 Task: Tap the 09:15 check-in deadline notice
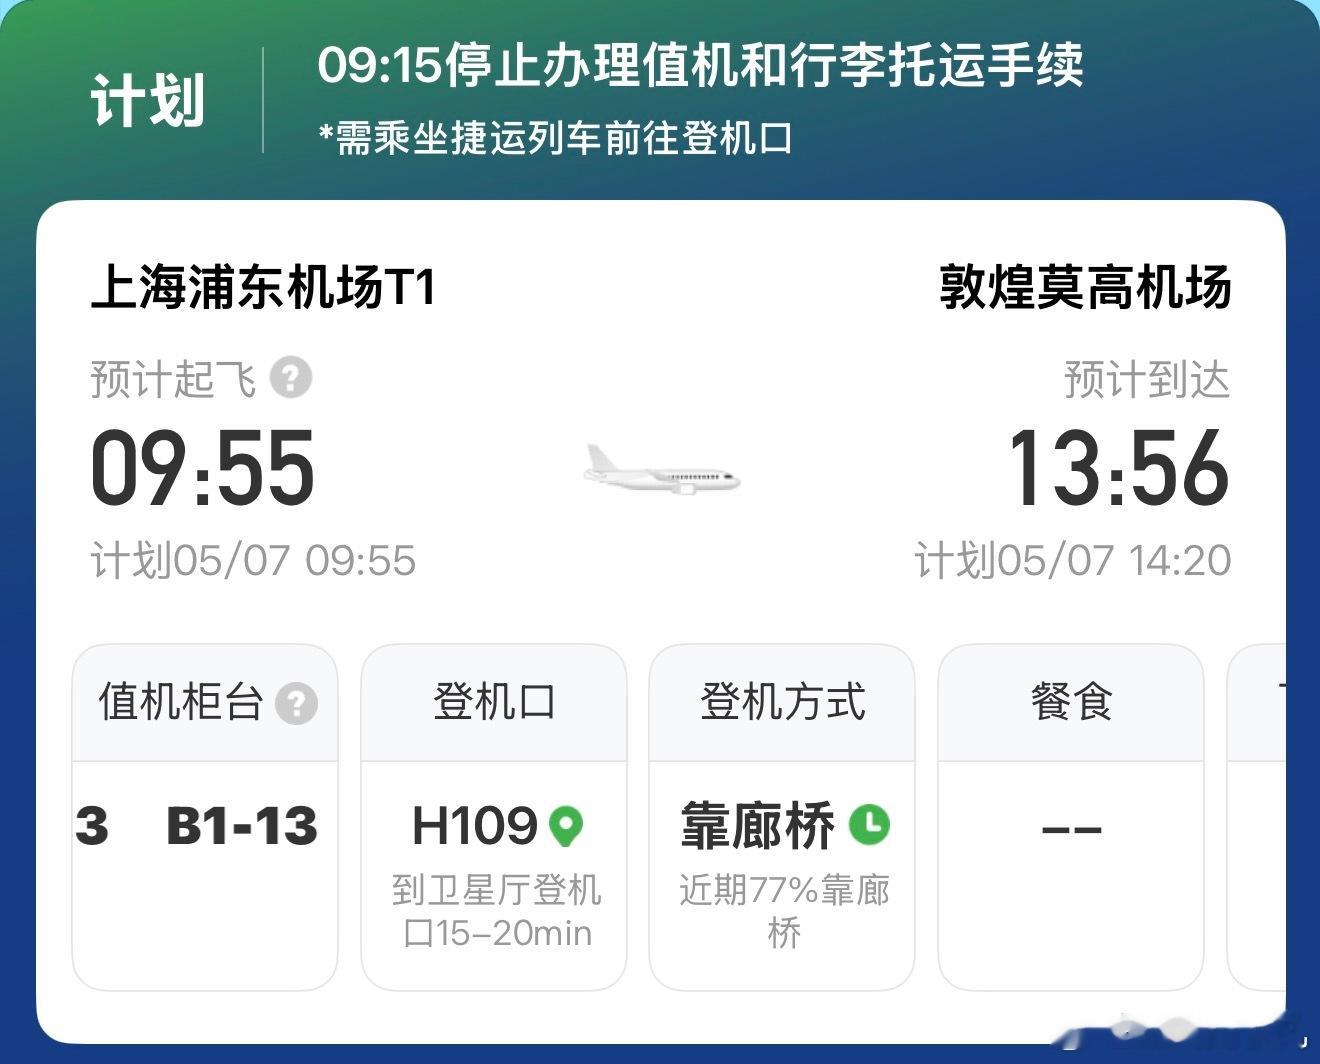point(700,66)
